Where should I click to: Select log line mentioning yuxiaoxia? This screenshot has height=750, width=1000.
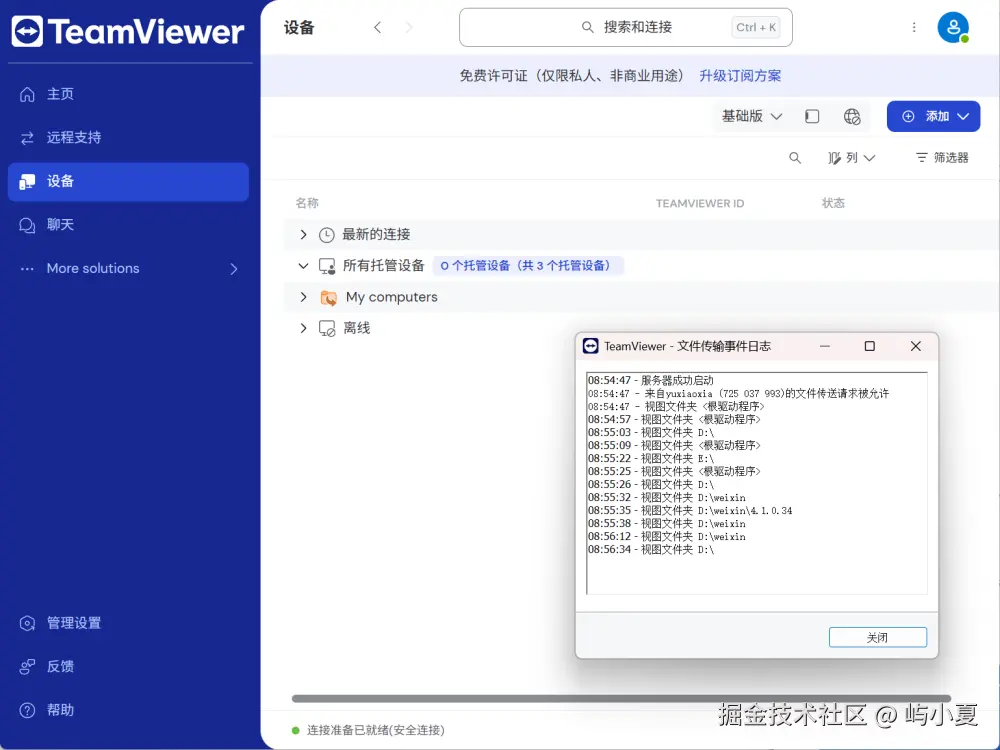tap(738, 393)
